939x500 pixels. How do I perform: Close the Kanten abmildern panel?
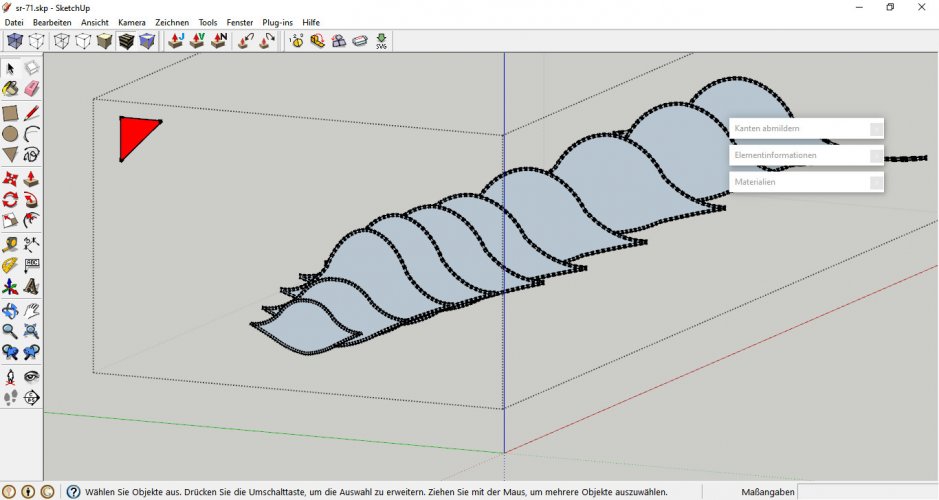click(x=876, y=129)
